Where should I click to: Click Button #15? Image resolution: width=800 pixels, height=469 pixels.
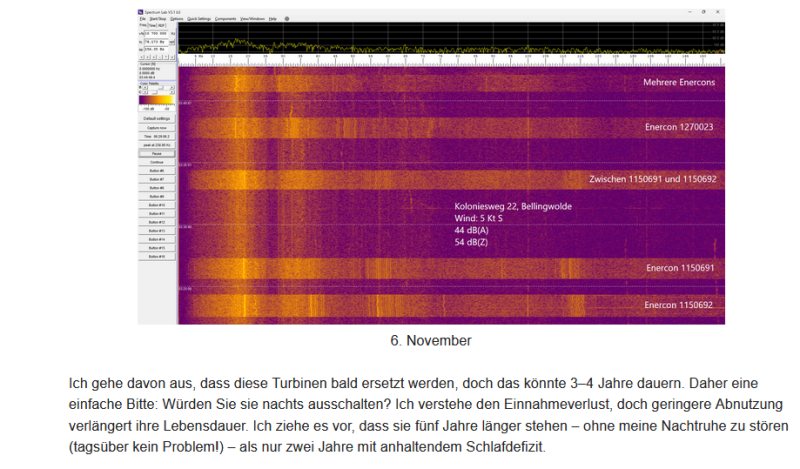157,248
